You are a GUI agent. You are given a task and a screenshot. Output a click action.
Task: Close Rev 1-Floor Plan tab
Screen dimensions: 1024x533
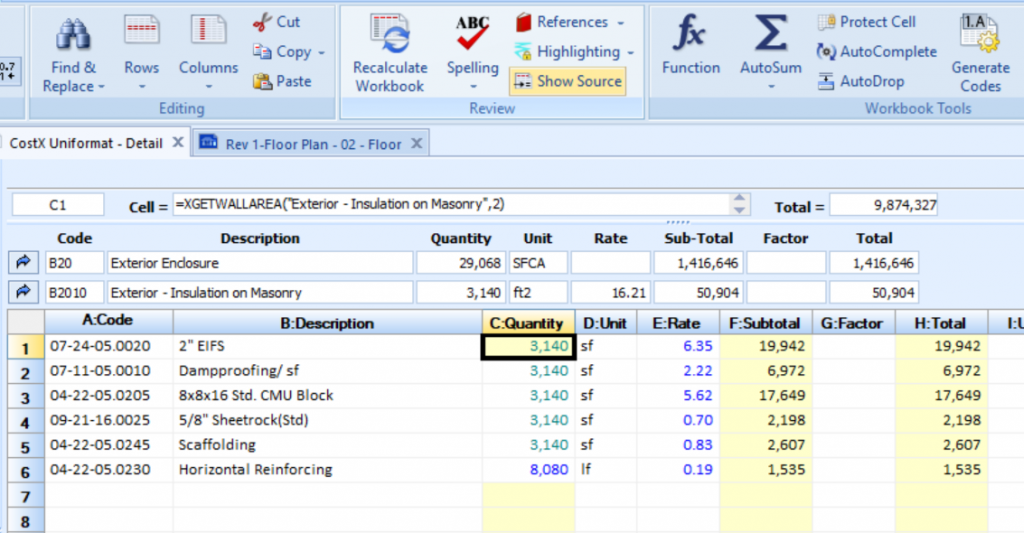[417, 143]
